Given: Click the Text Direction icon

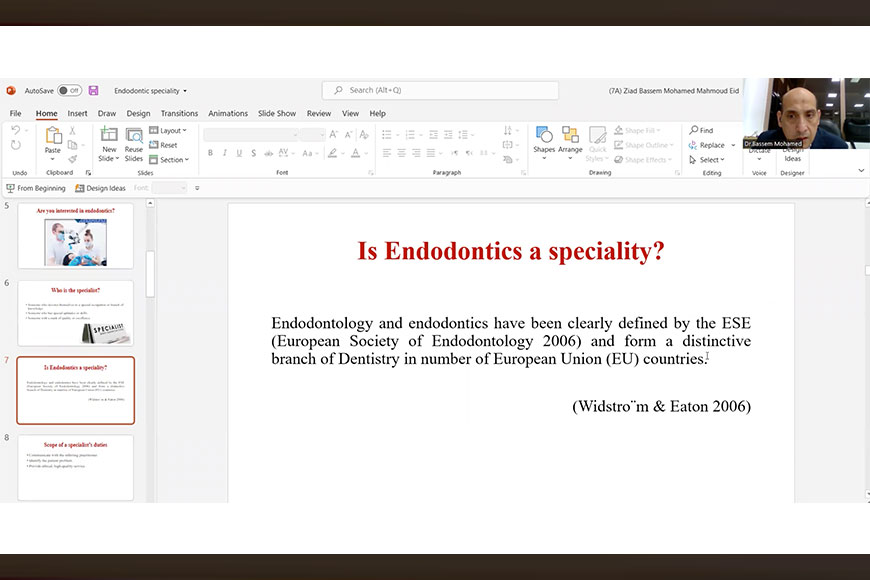Looking at the screenshot, I should [x=508, y=130].
